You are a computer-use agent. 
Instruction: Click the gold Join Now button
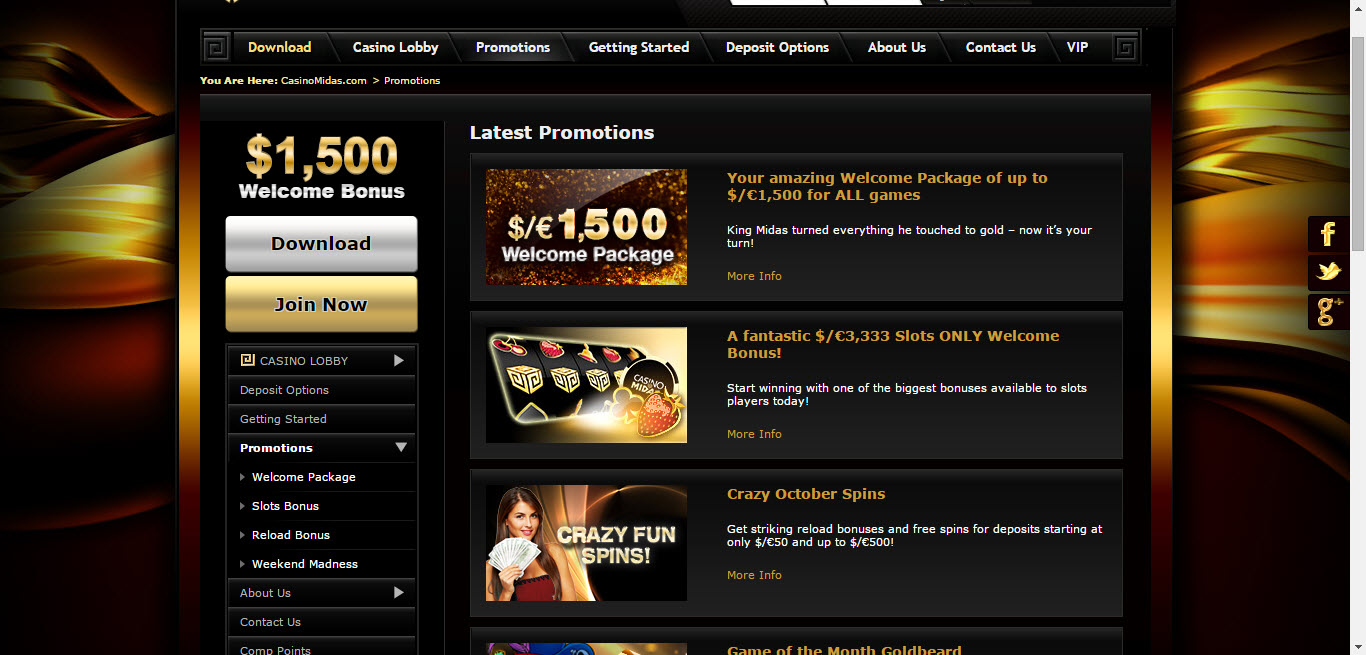pyautogui.click(x=321, y=304)
